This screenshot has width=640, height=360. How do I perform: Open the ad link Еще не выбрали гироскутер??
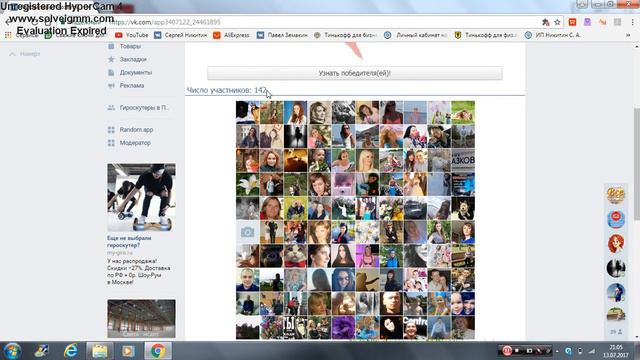tap(129, 242)
